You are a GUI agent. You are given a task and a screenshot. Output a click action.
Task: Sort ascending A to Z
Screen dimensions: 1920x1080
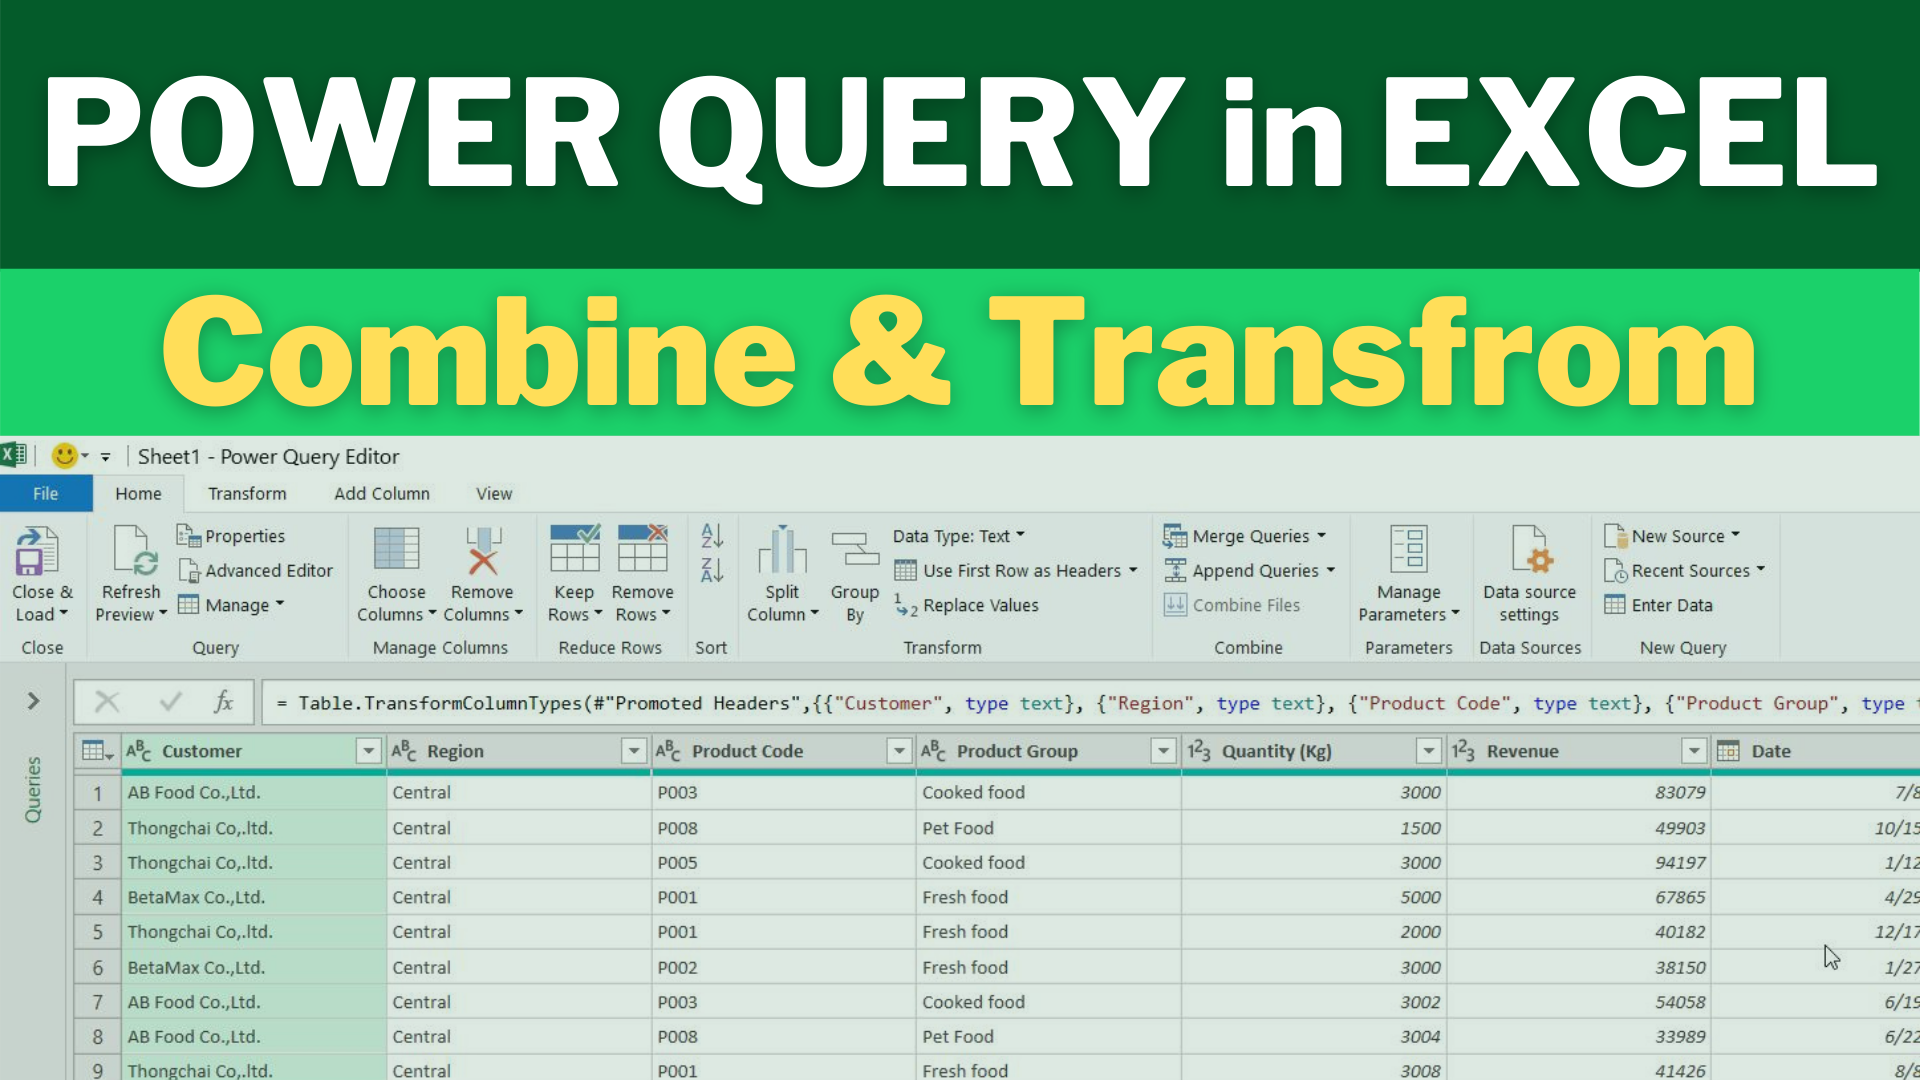712,535
